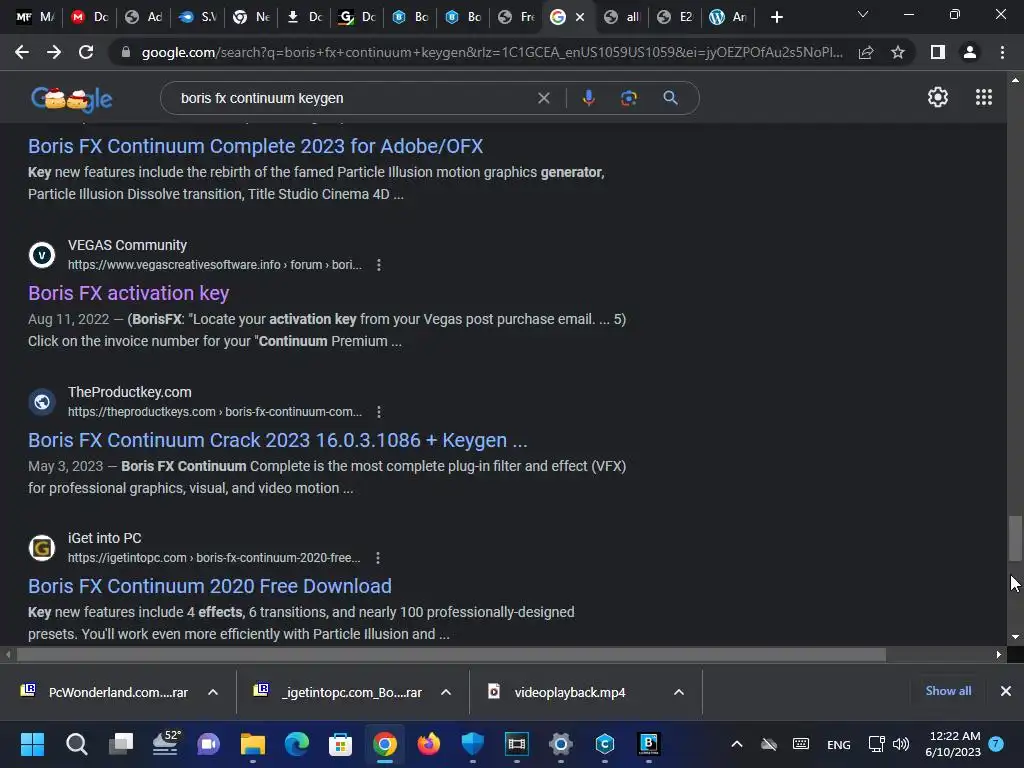Image resolution: width=1024 pixels, height=768 pixels.
Task: Open Boris FX Continuum Crack 2023 result
Action: coord(278,440)
